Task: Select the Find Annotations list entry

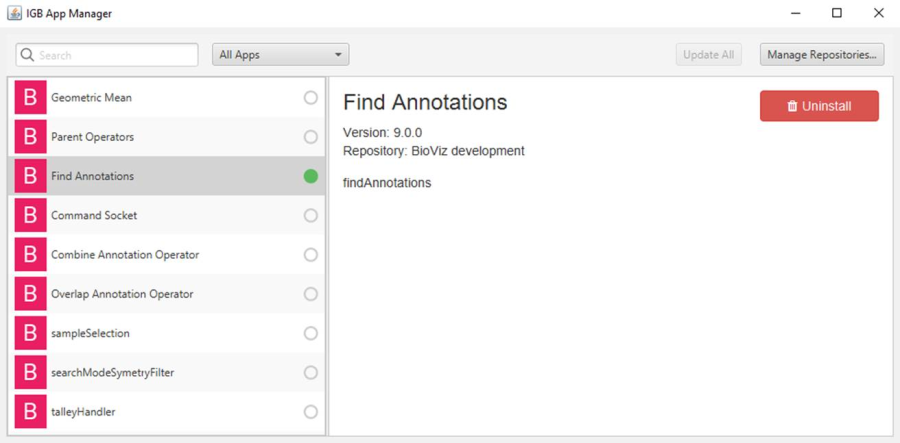Action: click(166, 176)
